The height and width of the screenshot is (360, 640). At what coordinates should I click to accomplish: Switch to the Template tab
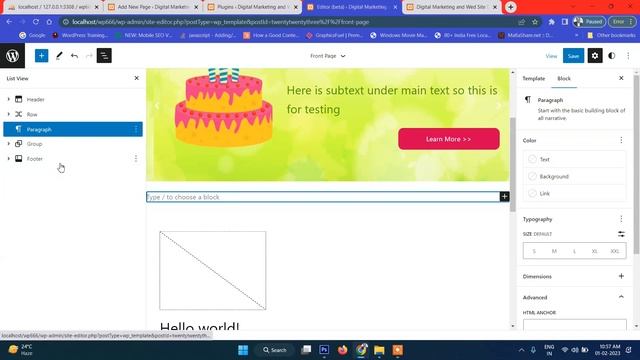tap(533, 78)
